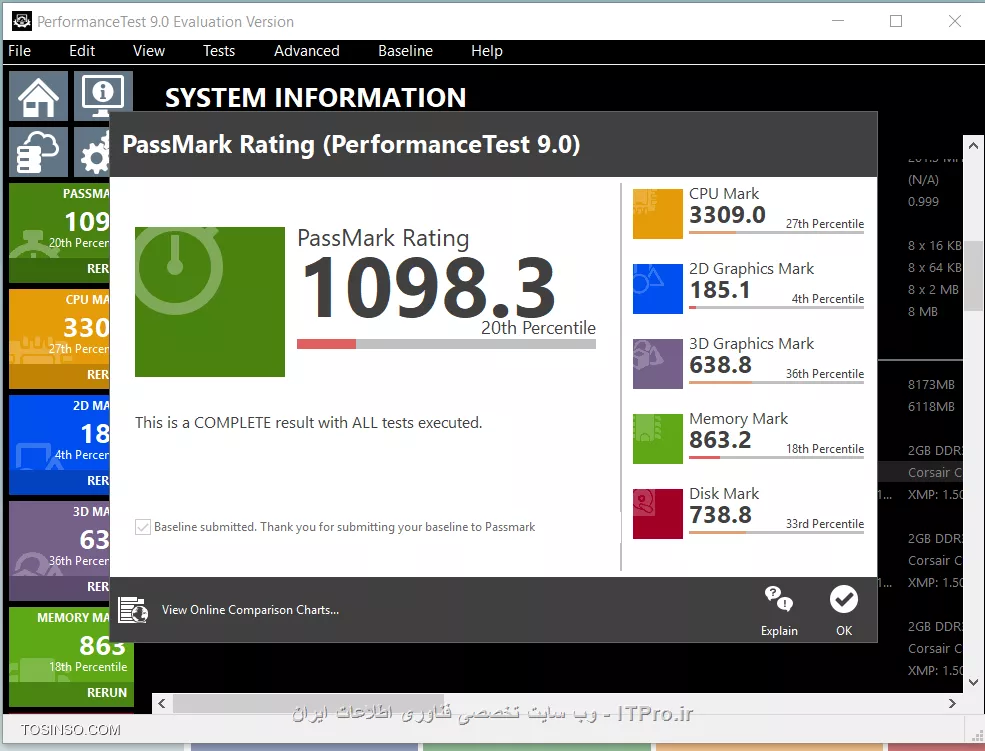Click the 0.999 value in the background

923,202
